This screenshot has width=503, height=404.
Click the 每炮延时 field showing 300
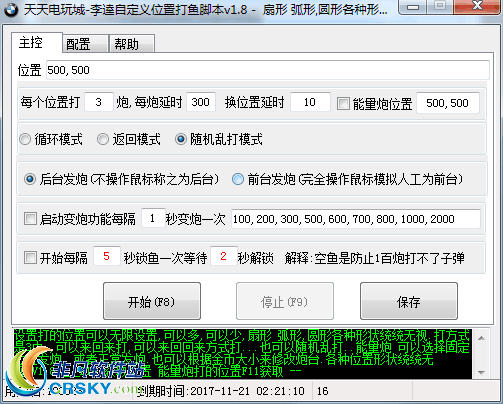[x=201, y=102]
